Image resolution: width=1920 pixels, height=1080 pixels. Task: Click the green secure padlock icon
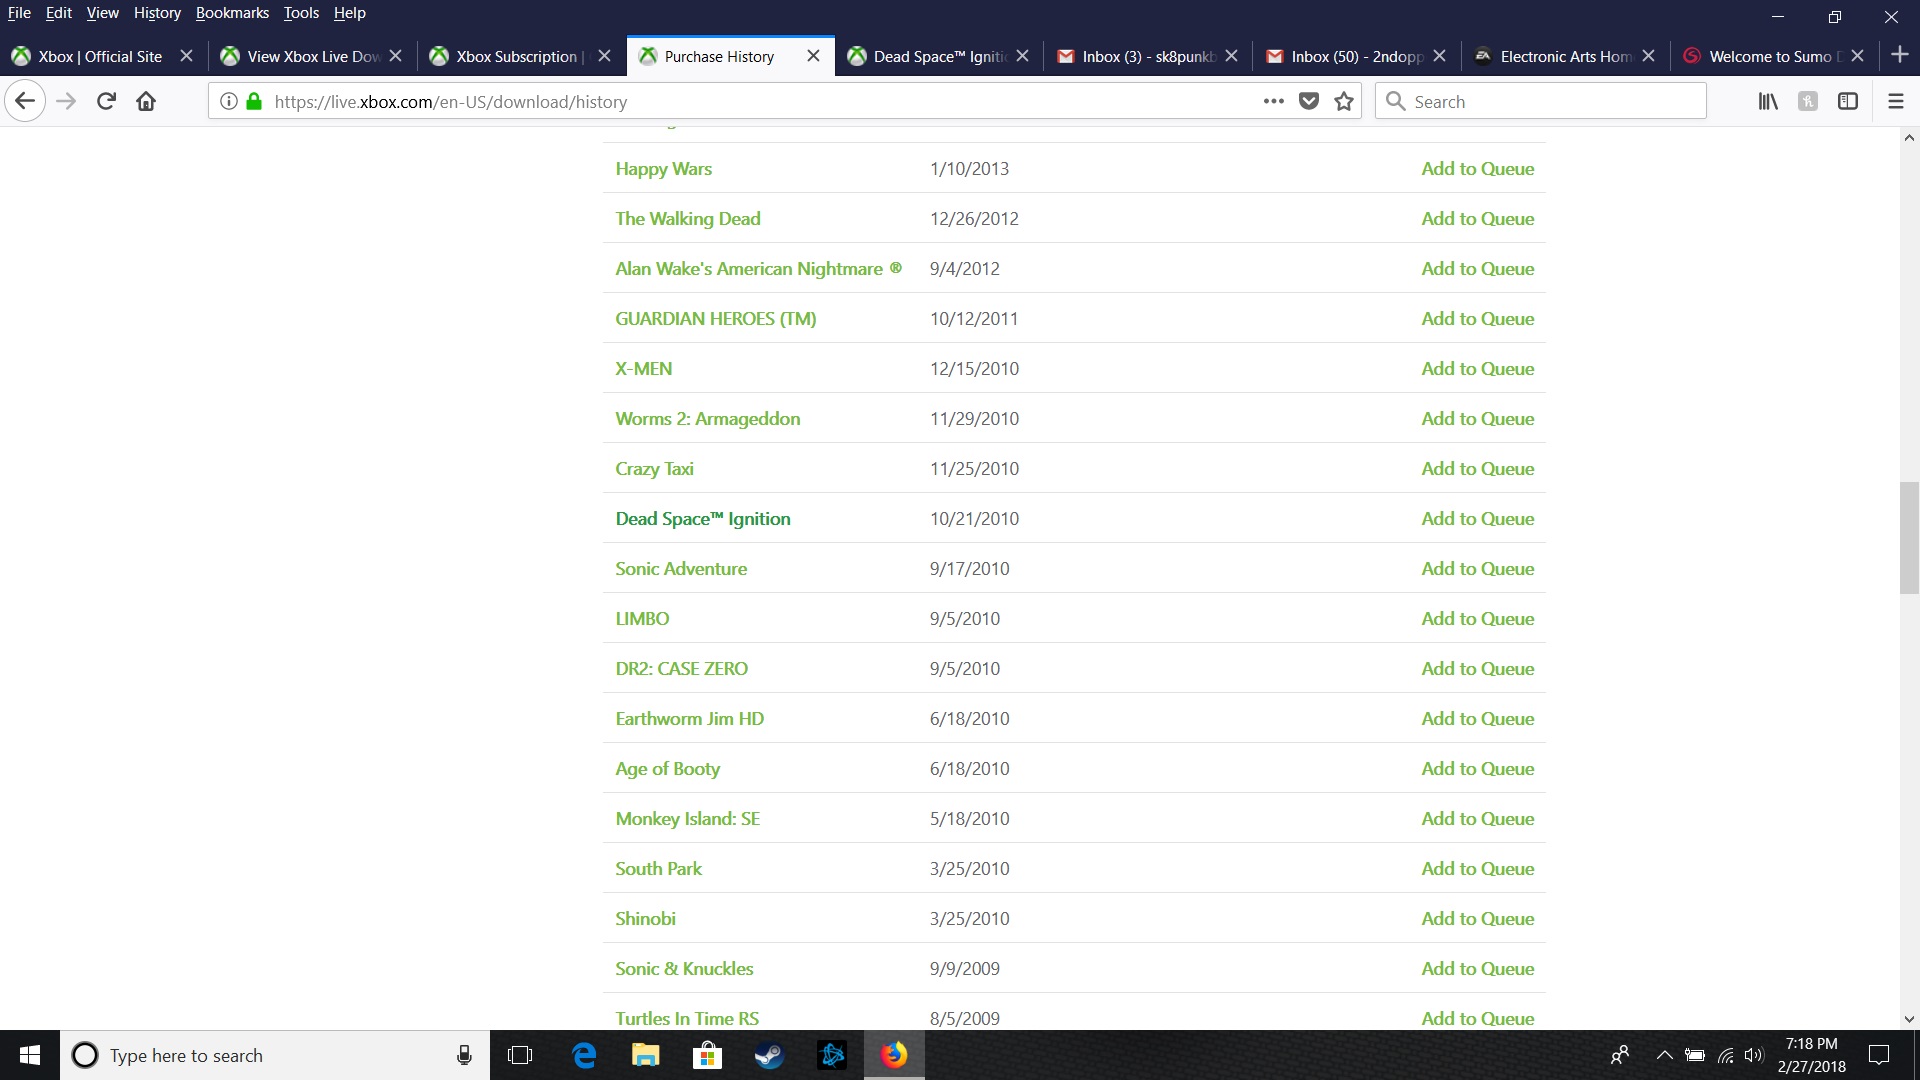click(x=254, y=101)
